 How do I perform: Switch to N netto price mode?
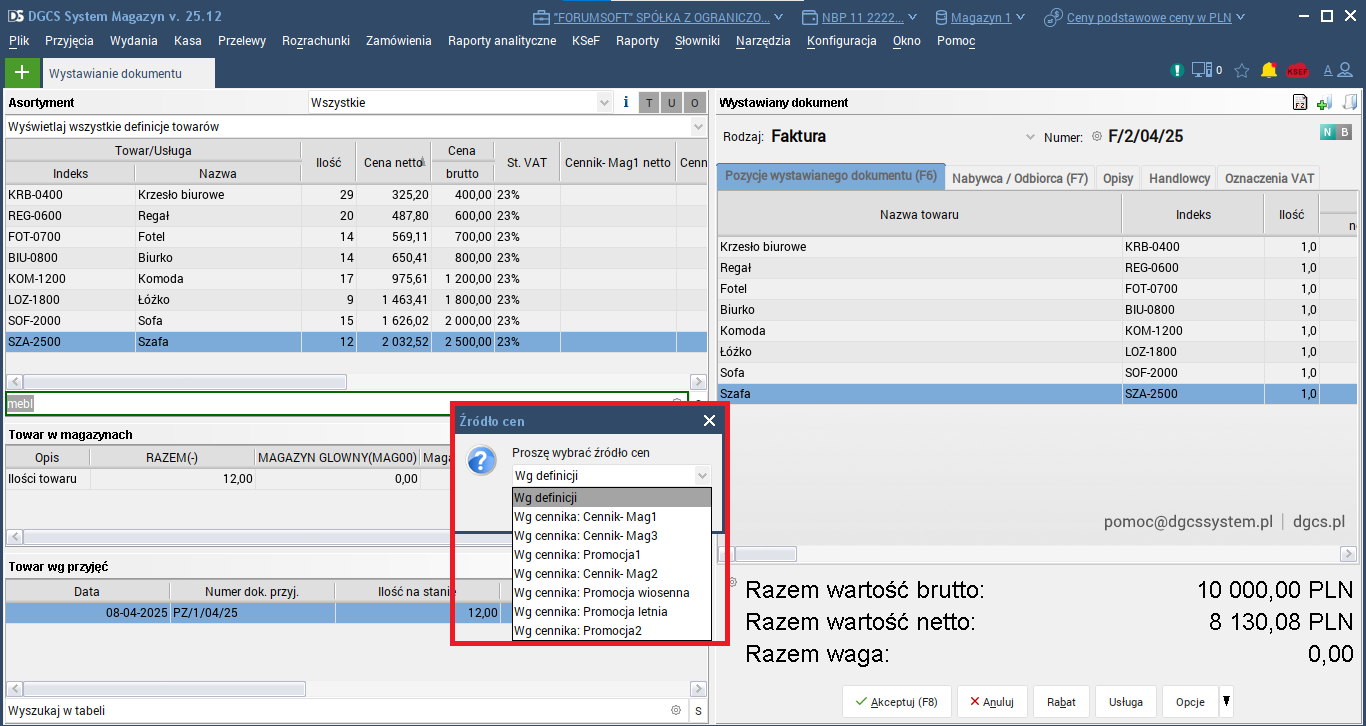point(1327,132)
